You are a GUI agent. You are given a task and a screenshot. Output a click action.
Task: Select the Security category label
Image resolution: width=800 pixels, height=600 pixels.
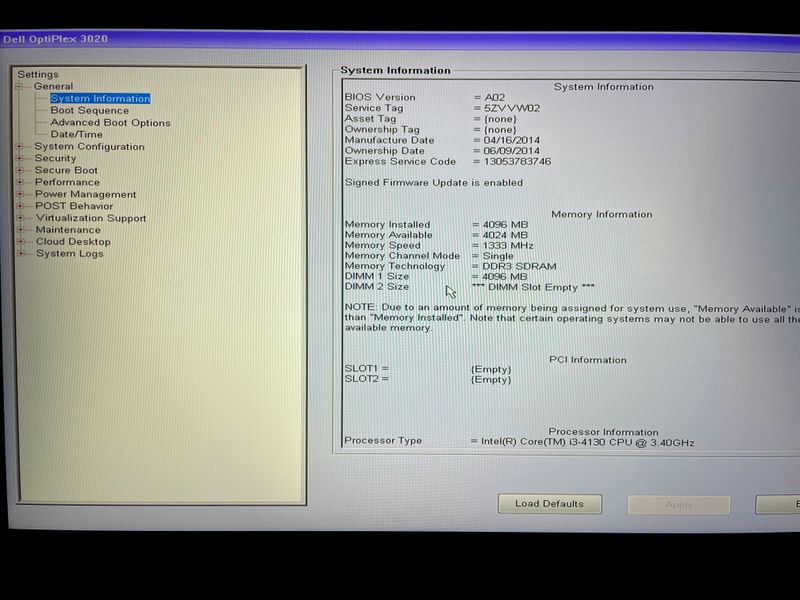[55, 158]
